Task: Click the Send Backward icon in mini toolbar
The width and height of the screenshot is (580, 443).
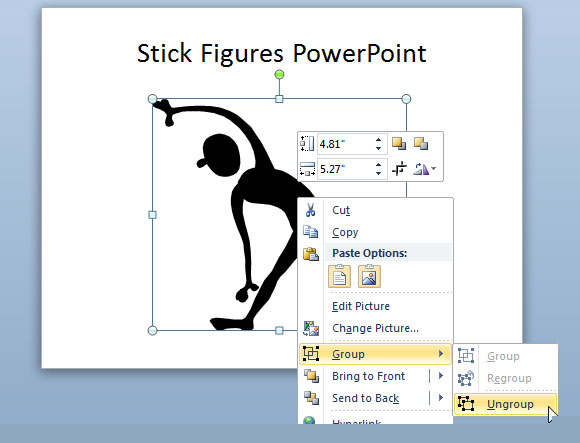Action: click(421, 143)
